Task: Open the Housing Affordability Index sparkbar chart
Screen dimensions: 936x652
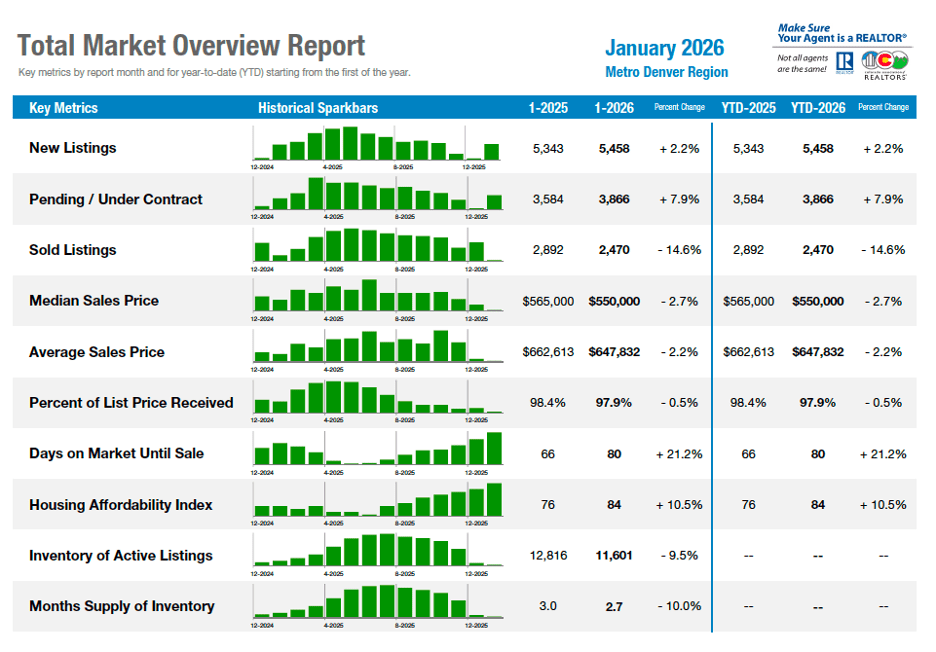Action: pos(378,500)
